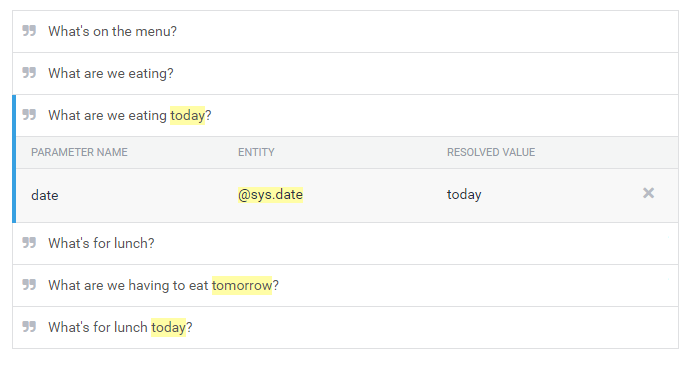Expand the "What's for lunch today?" row
The image size is (691, 377).
coord(346,327)
